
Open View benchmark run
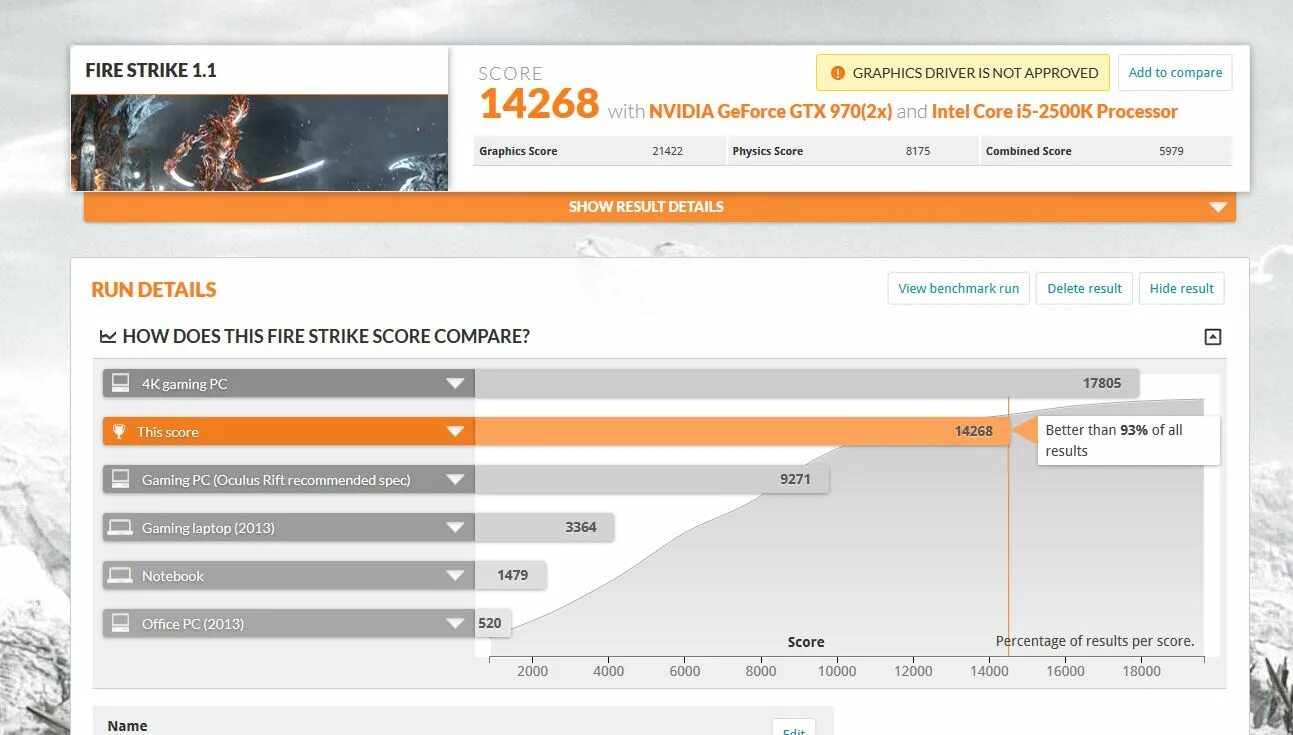click(x=958, y=289)
